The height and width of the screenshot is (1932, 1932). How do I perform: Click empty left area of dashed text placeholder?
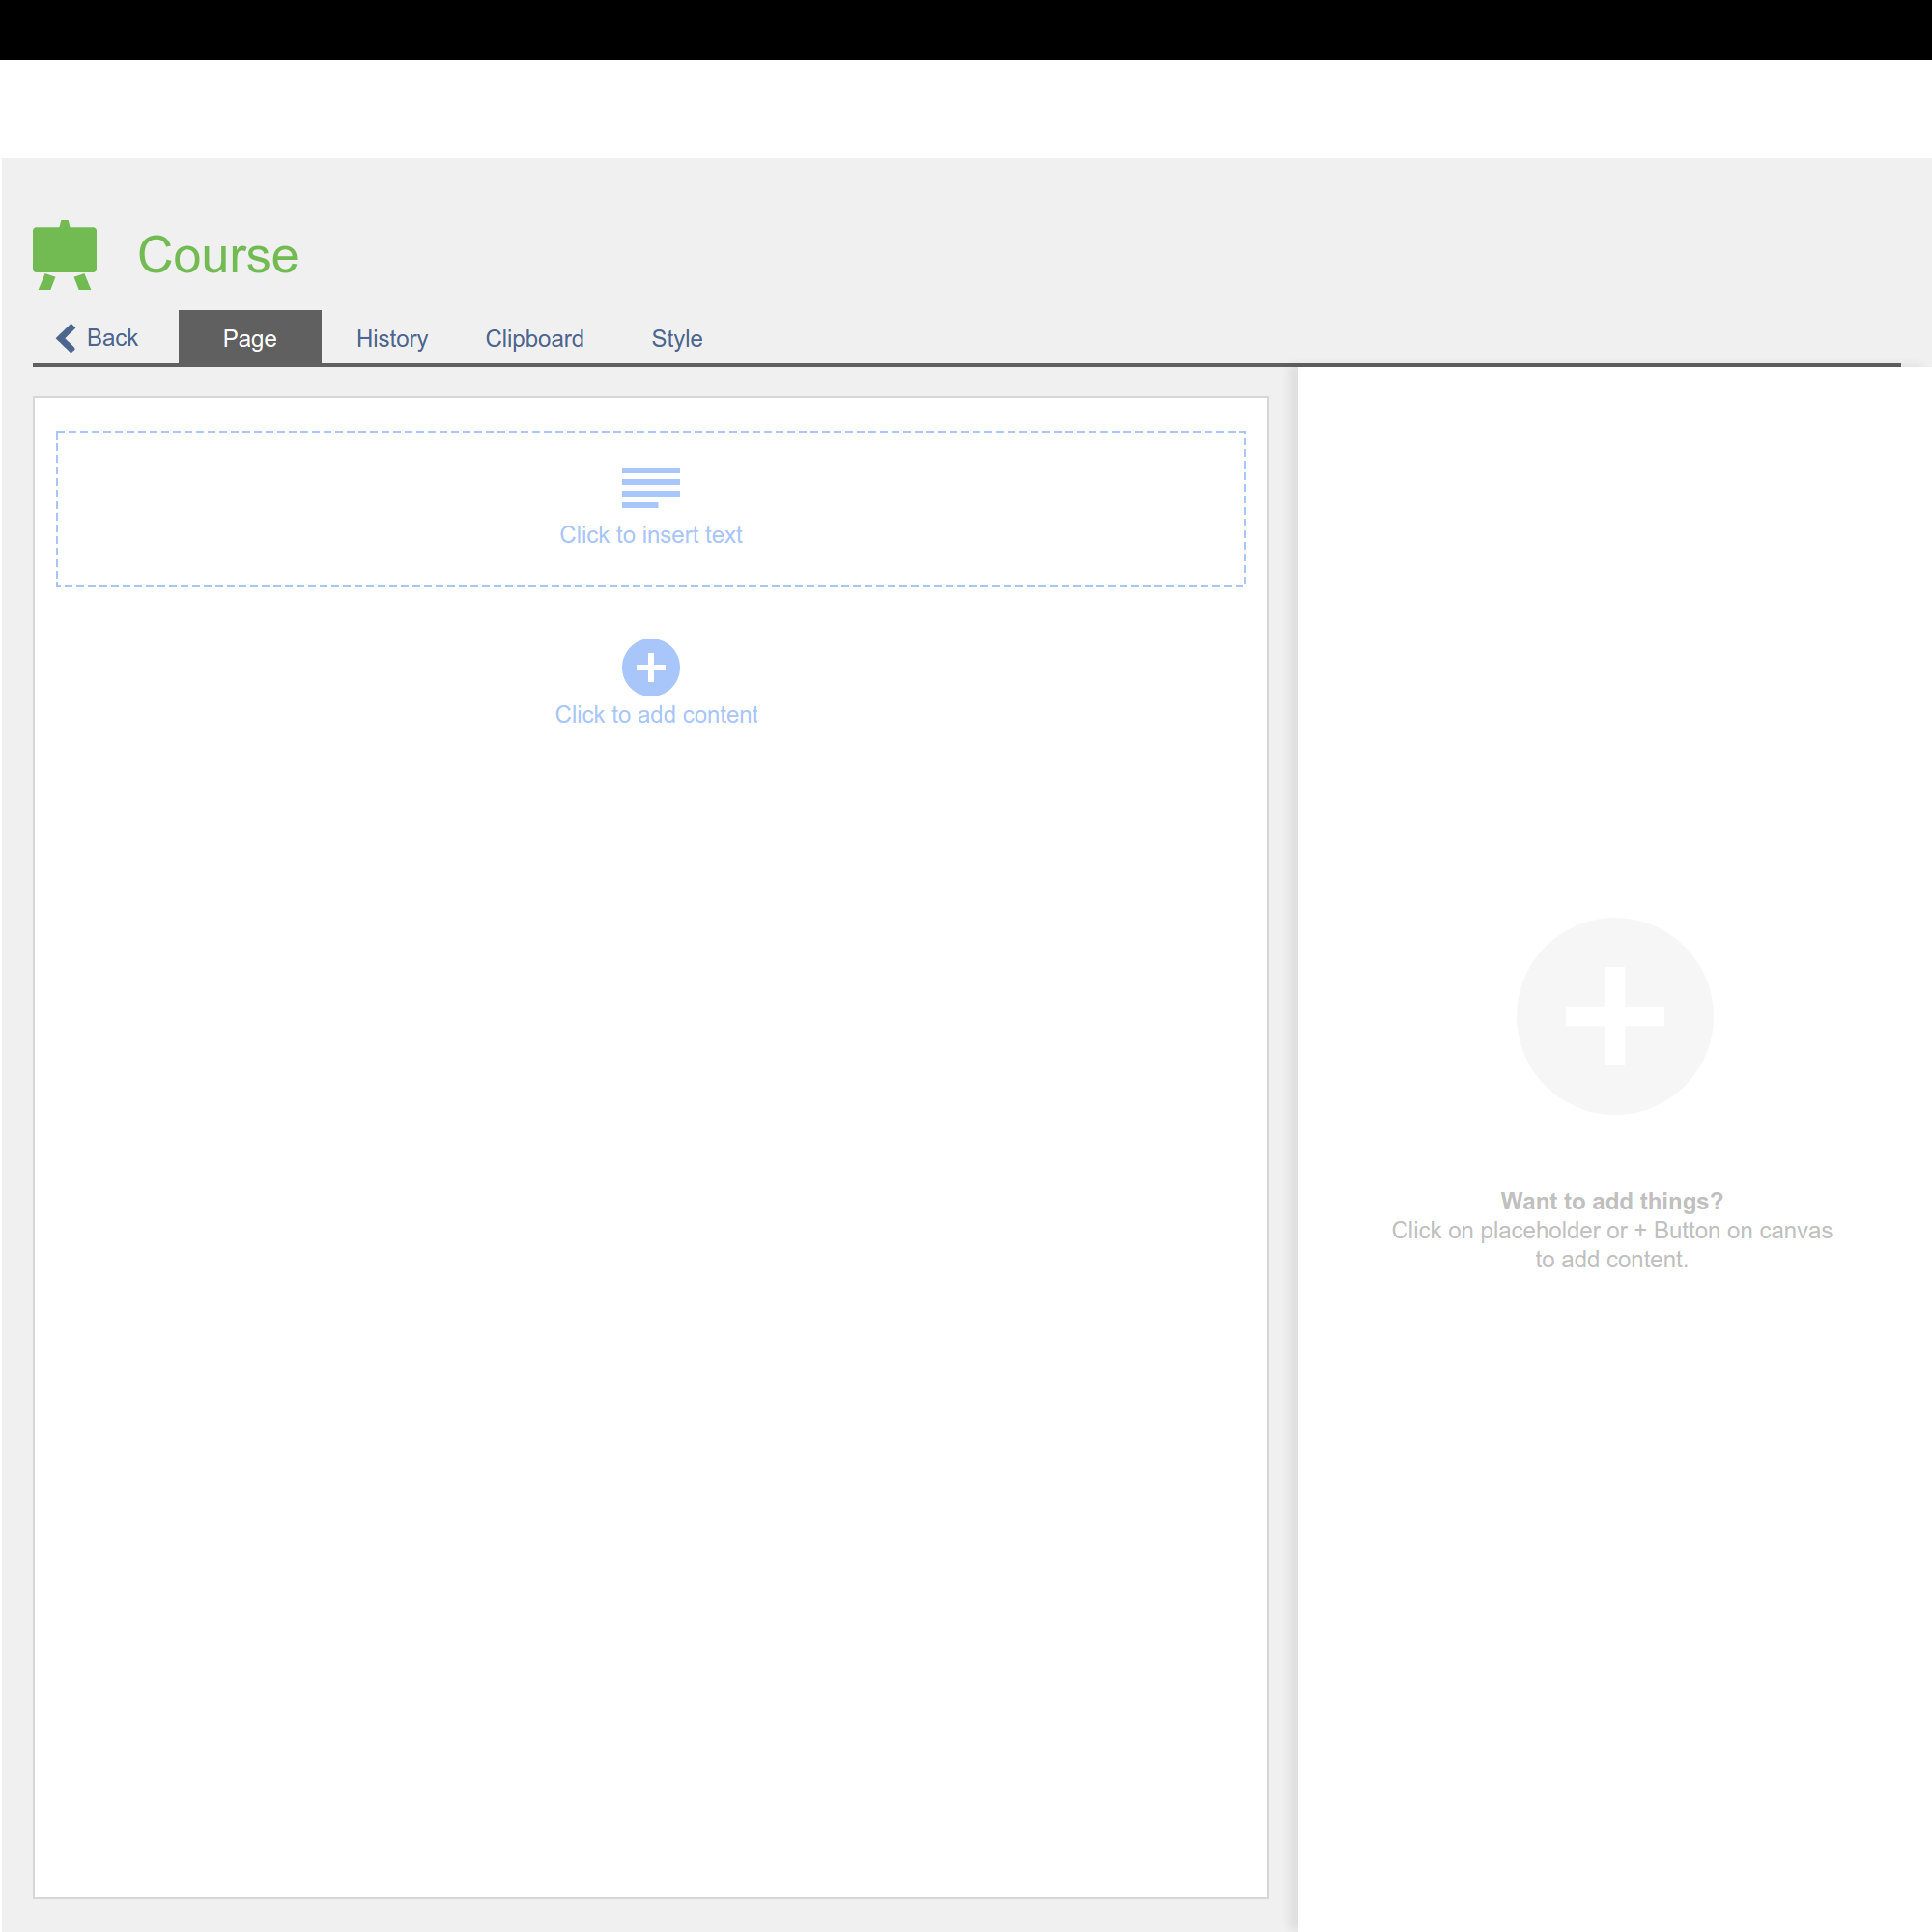[250, 510]
